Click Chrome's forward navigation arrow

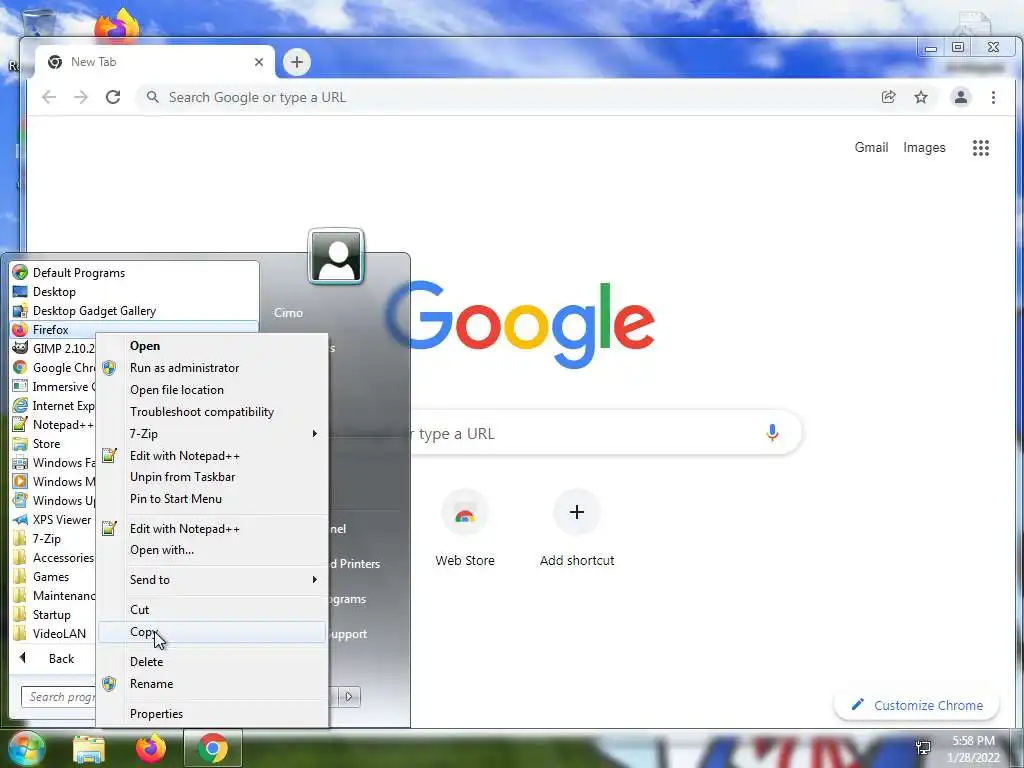click(81, 97)
